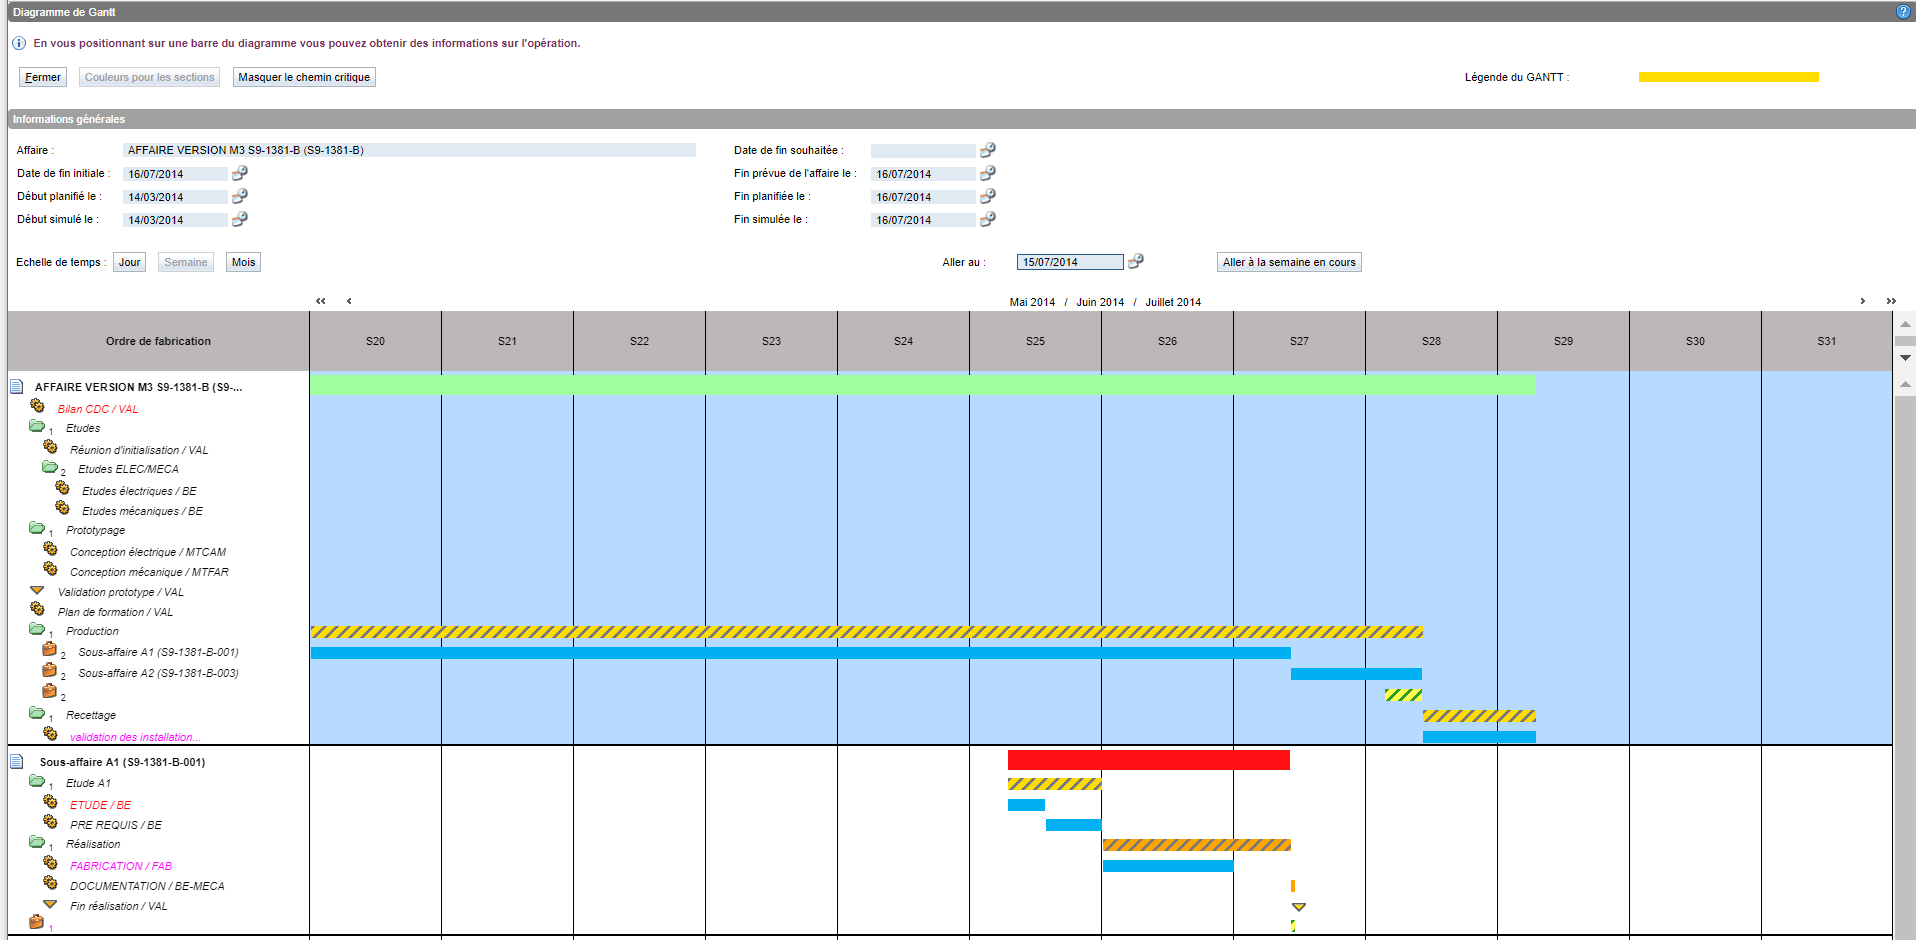
Task: Open calendar icon for Date de fin souhaitée
Action: (x=988, y=150)
